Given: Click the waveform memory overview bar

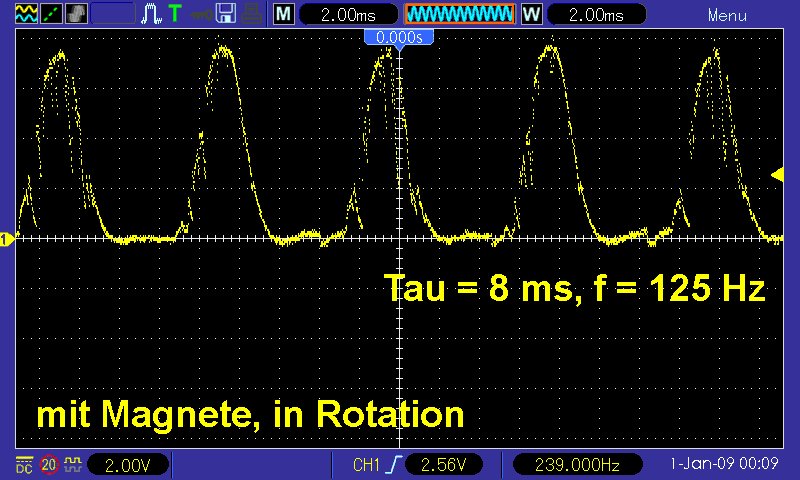Looking at the screenshot, I should click(459, 15).
